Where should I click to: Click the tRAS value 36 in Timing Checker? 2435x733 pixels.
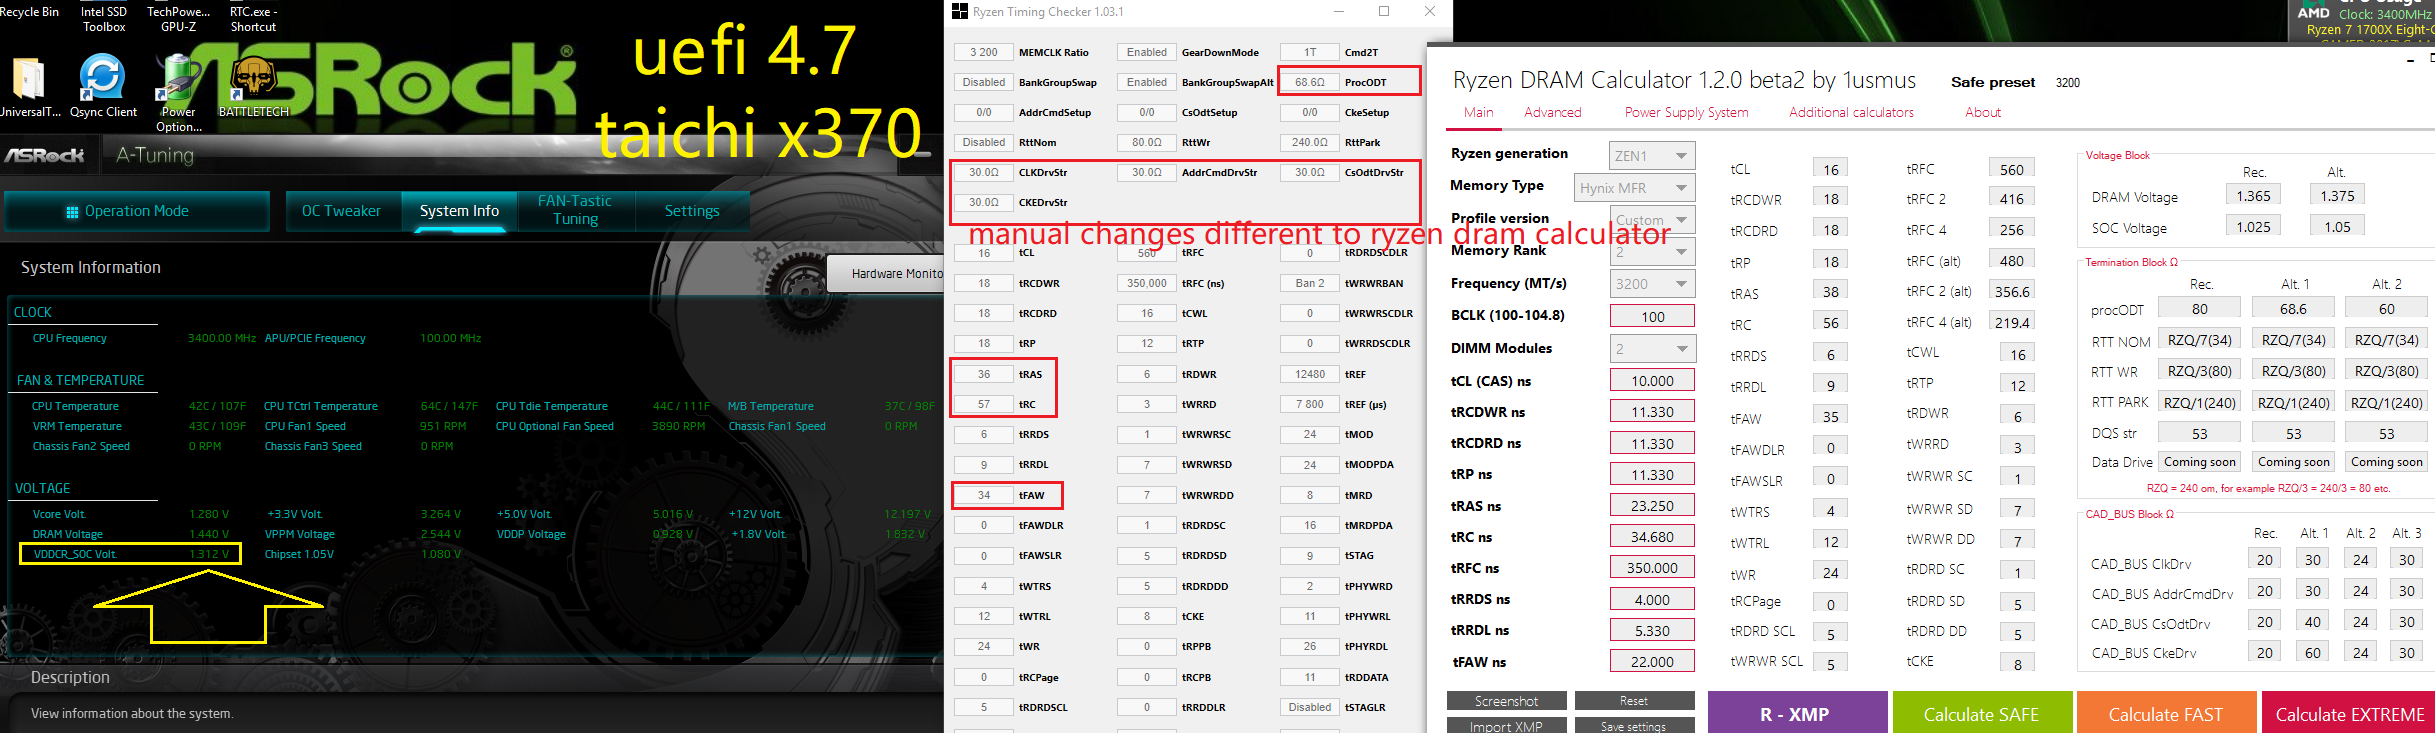click(x=984, y=374)
